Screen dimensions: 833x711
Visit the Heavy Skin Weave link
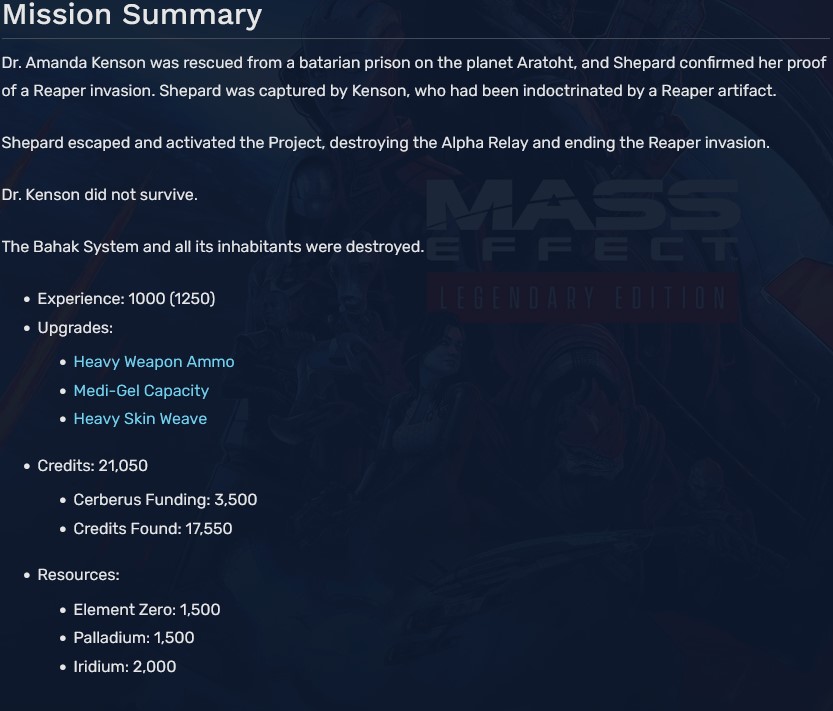(x=140, y=419)
